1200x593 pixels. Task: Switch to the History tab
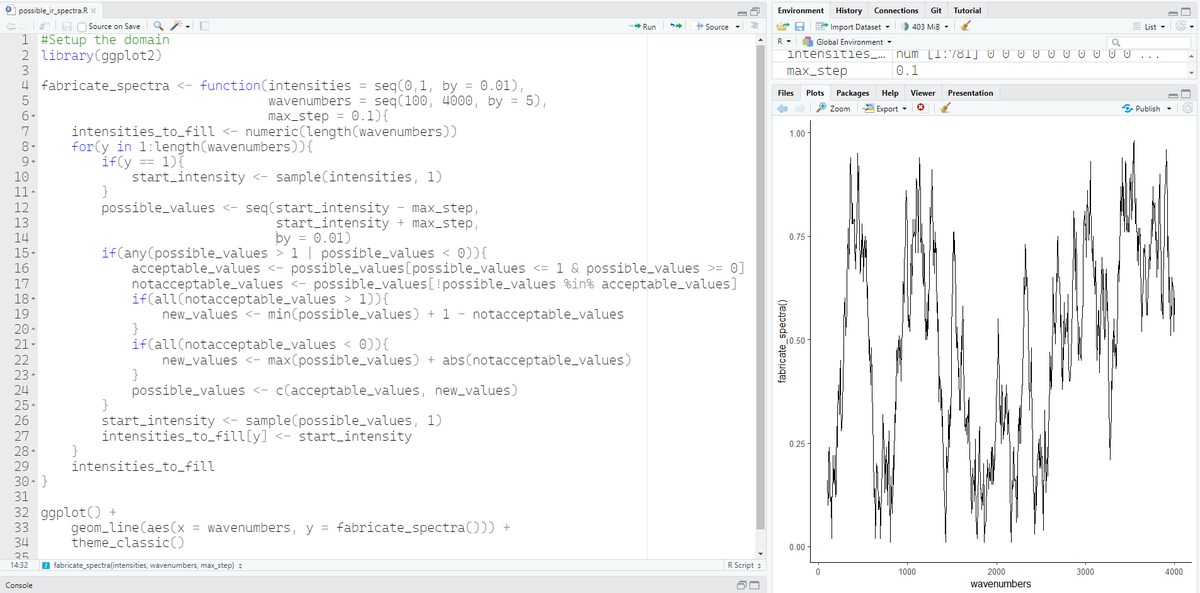[x=848, y=10]
